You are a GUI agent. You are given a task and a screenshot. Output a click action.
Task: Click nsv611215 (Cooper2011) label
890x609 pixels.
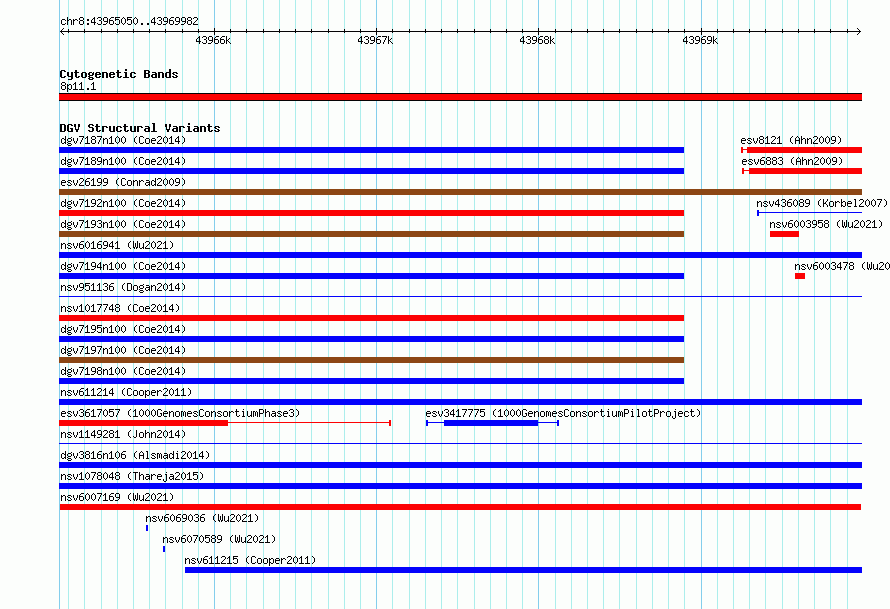(x=250, y=560)
